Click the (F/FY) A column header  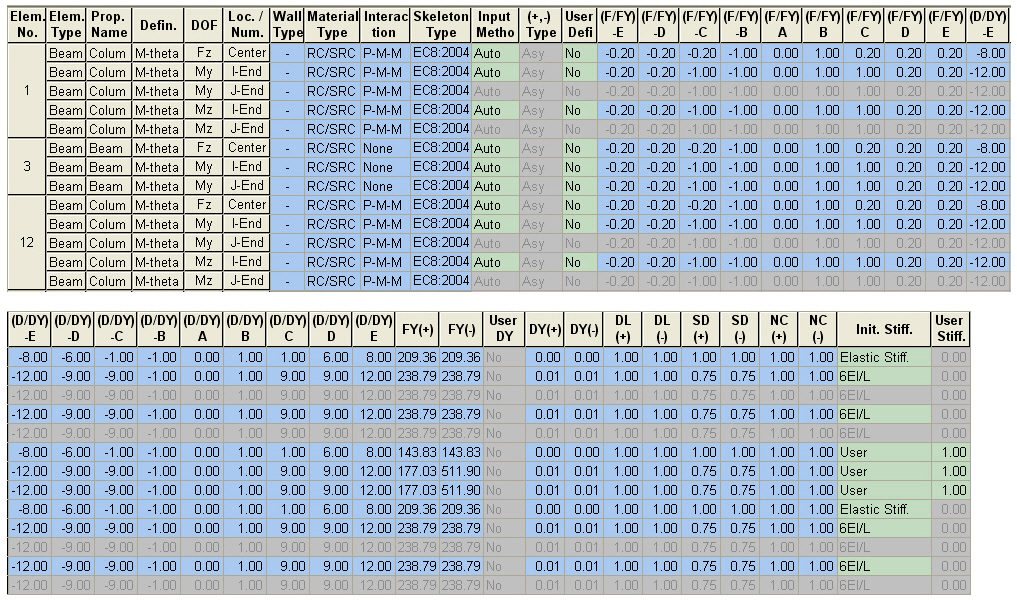[782, 25]
